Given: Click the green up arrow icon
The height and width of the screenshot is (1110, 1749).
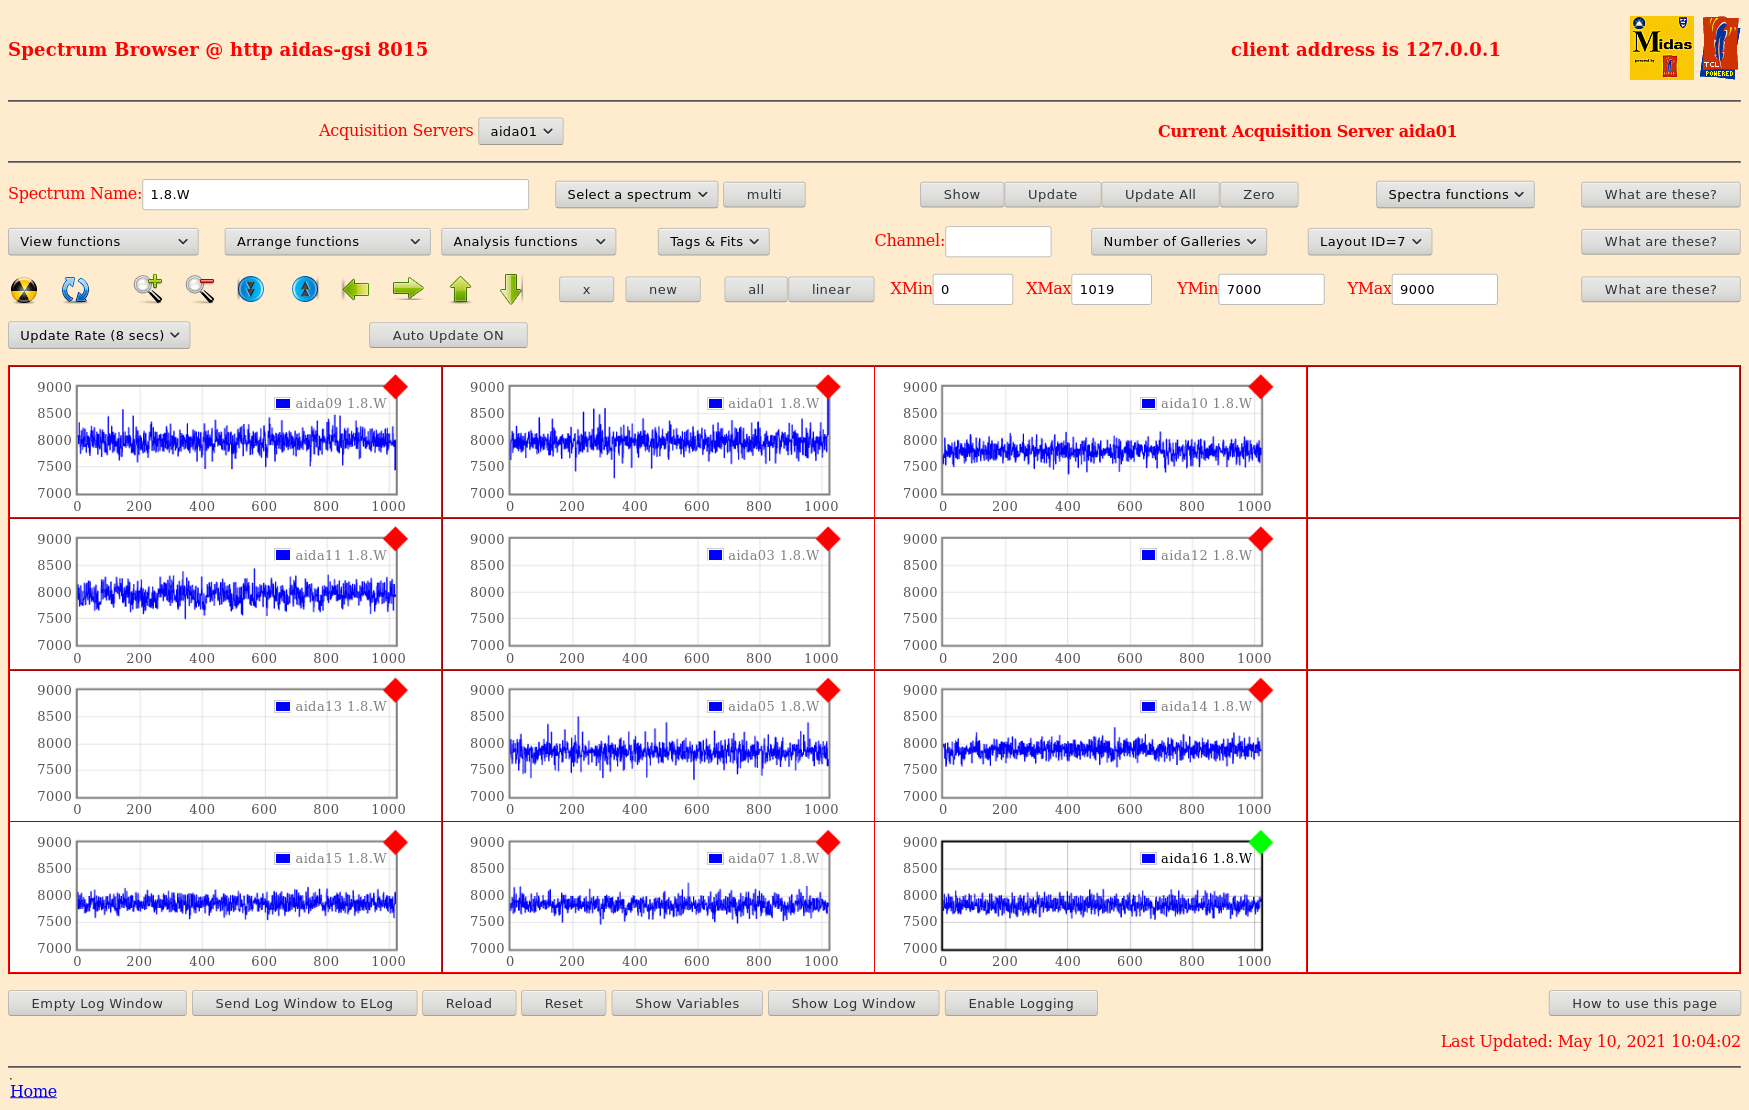Looking at the screenshot, I should [460, 289].
